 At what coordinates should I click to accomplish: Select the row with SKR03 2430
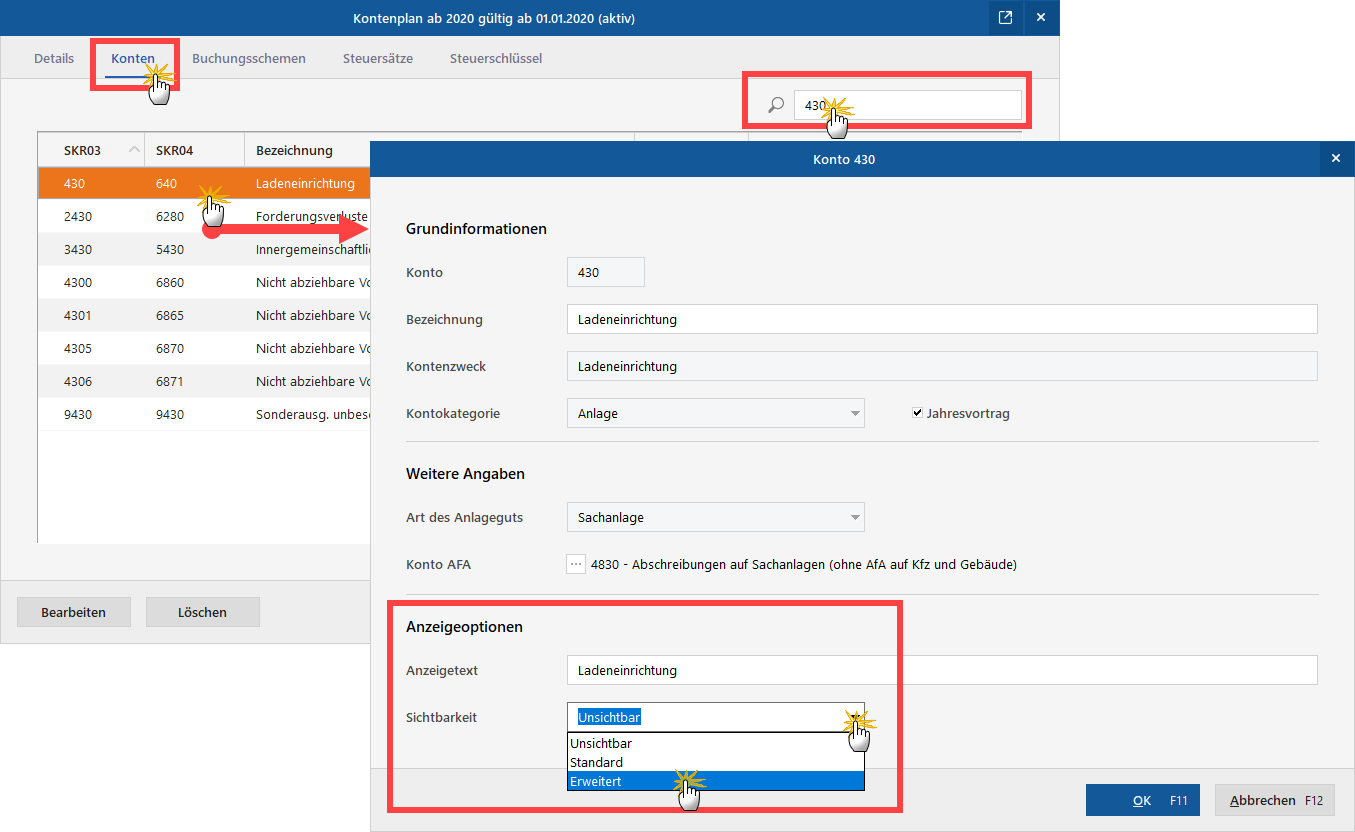pyautogui.click(x=204, y=216)
